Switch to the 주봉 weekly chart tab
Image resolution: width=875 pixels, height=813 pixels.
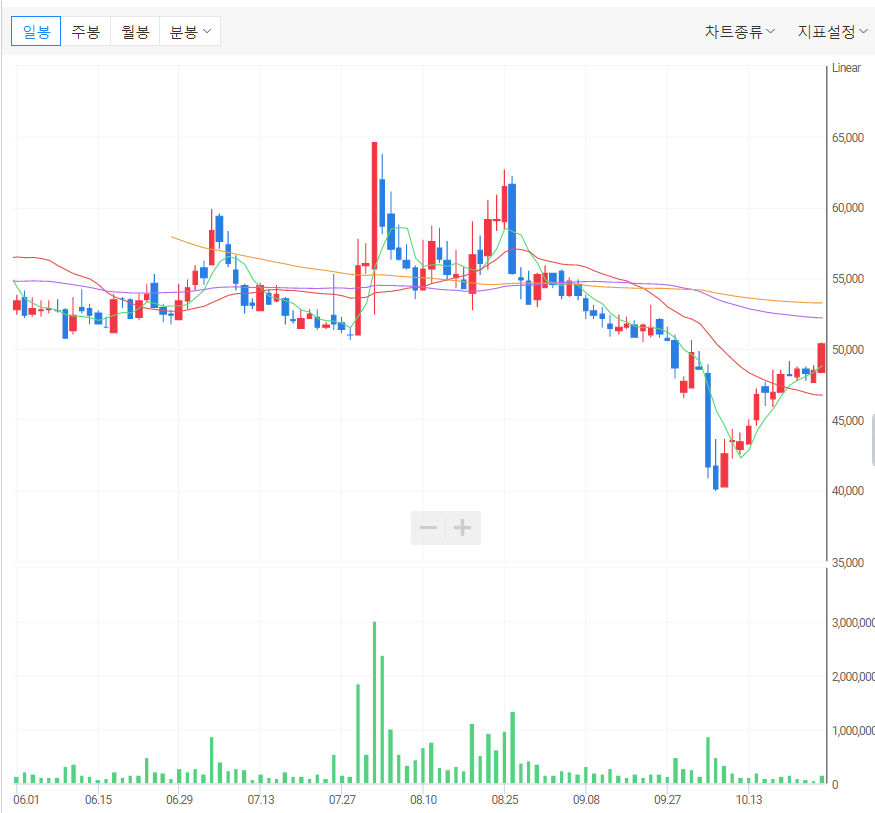coord(85,31)
